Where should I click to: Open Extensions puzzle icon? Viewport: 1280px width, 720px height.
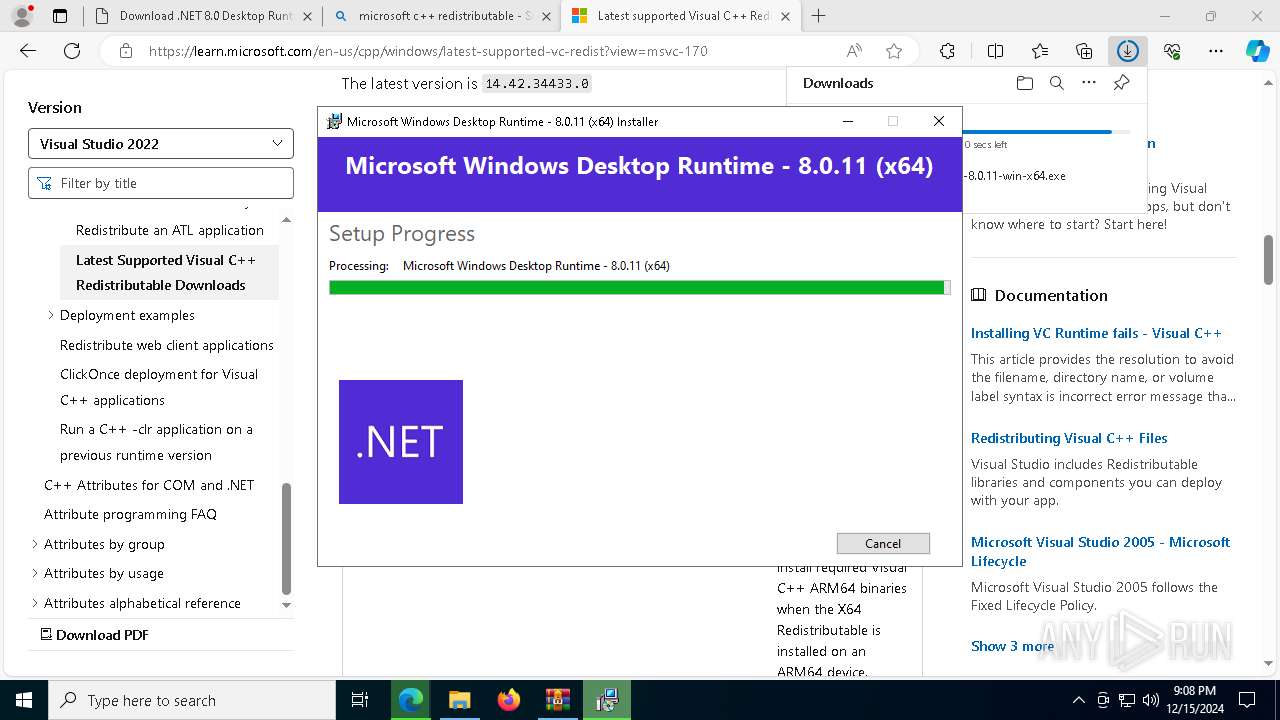coord(947,51)
